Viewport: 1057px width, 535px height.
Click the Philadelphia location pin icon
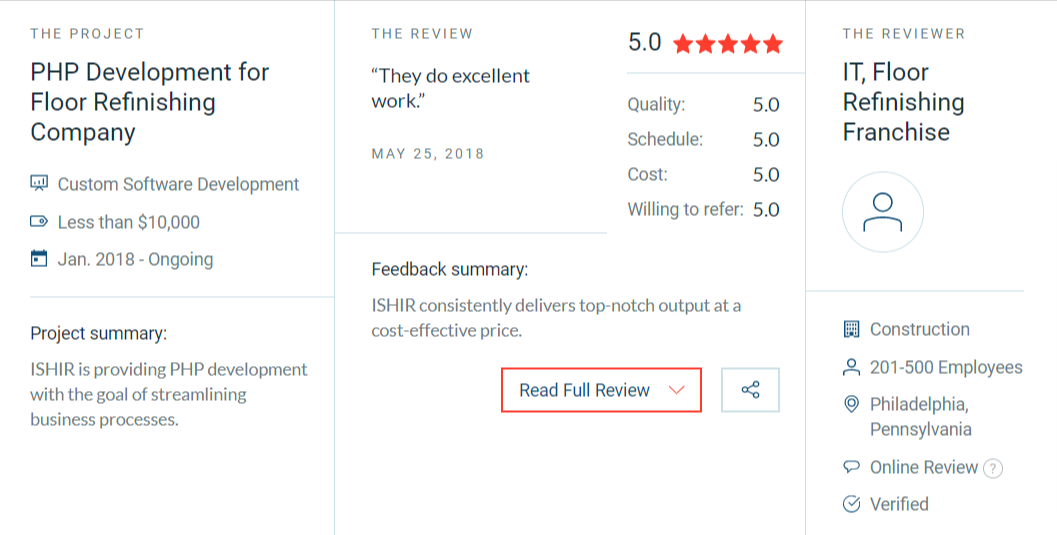pos(852,404)
